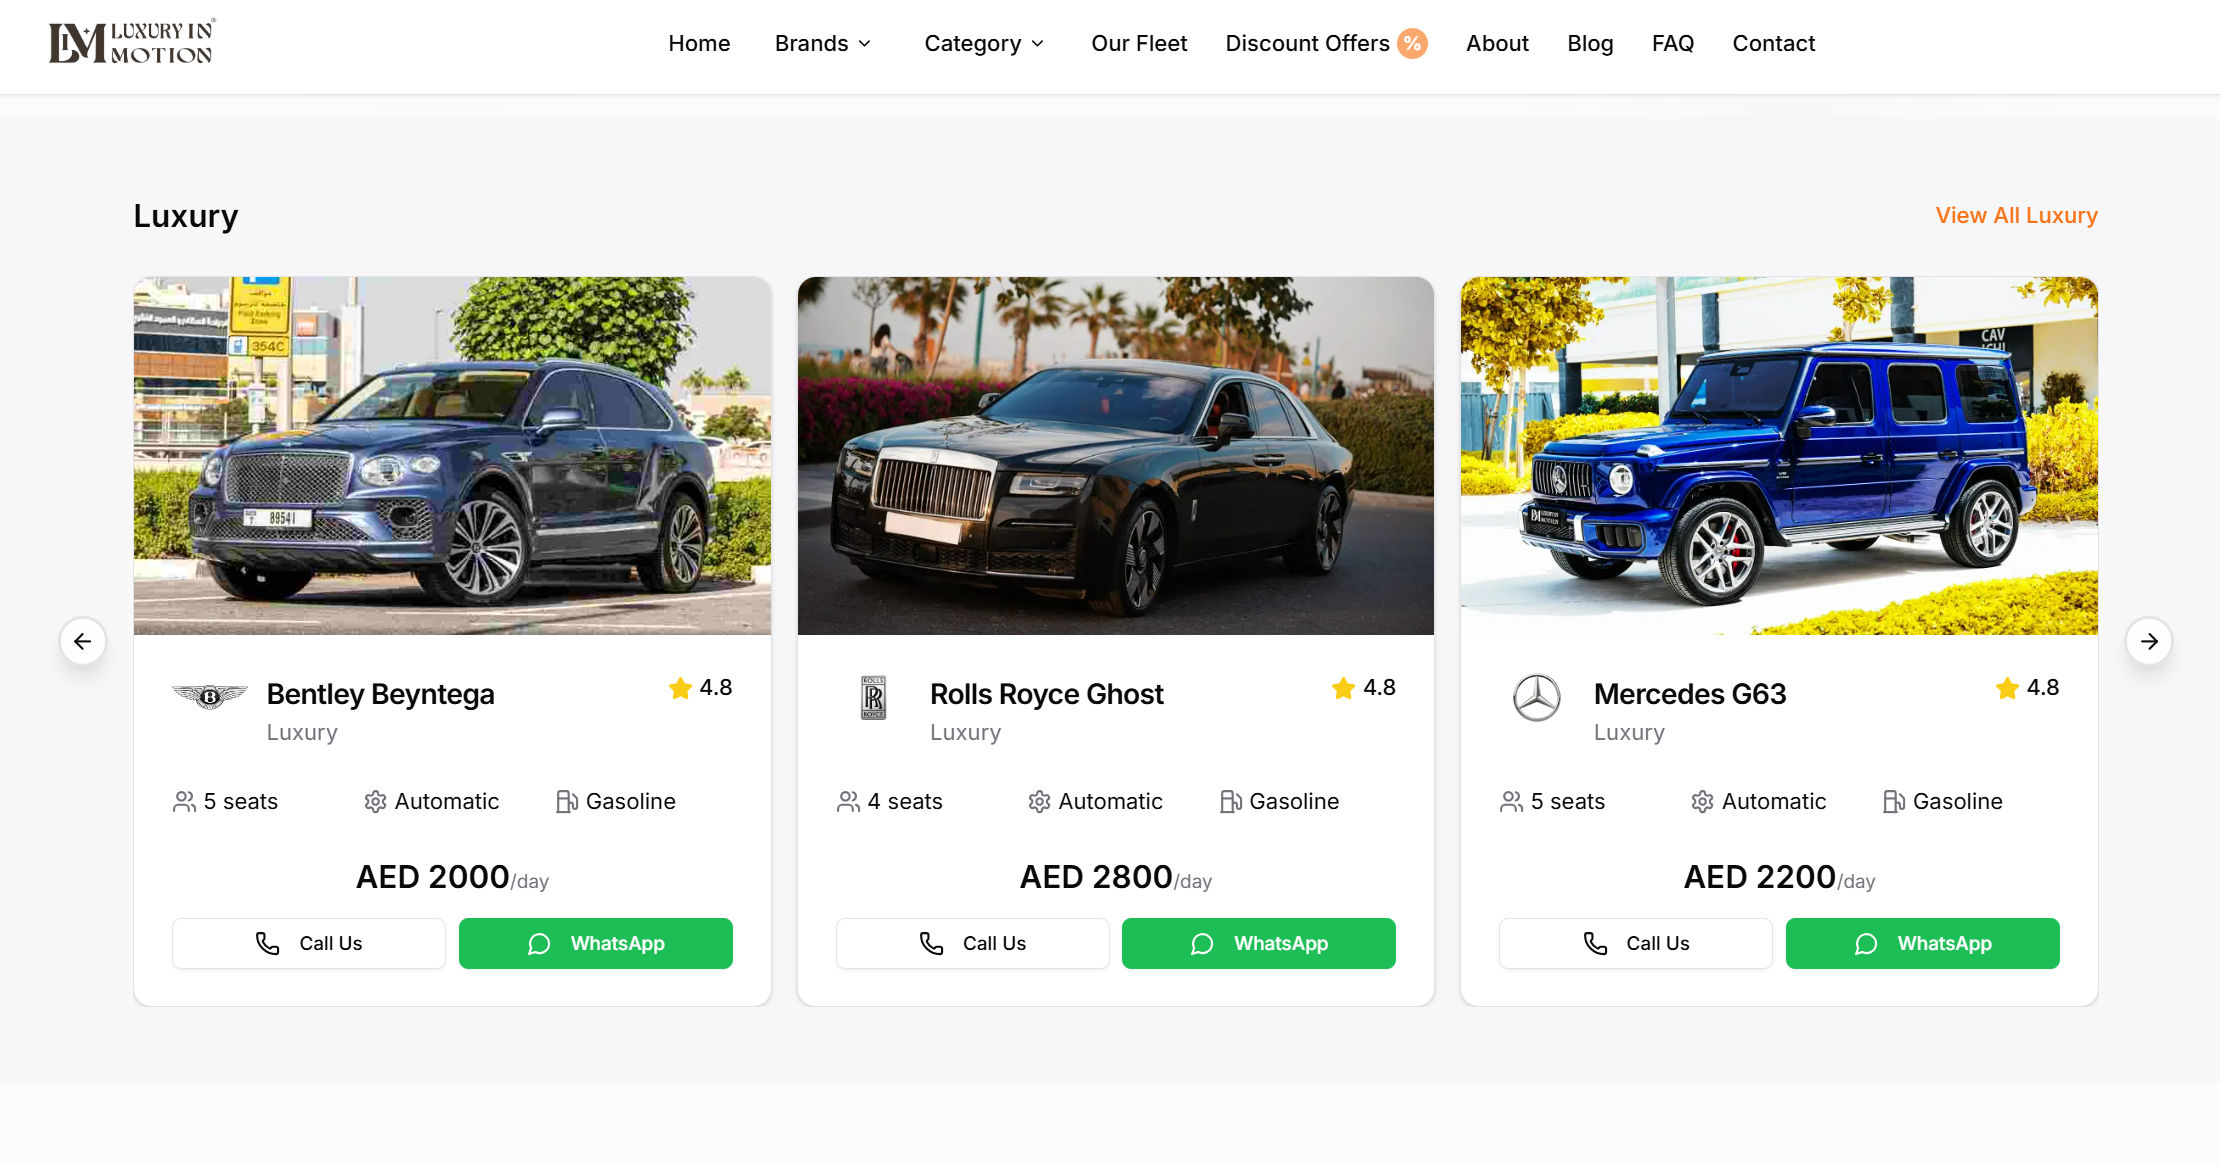
Task: Follow the View All Luxury link
Action: point(2016,215)
